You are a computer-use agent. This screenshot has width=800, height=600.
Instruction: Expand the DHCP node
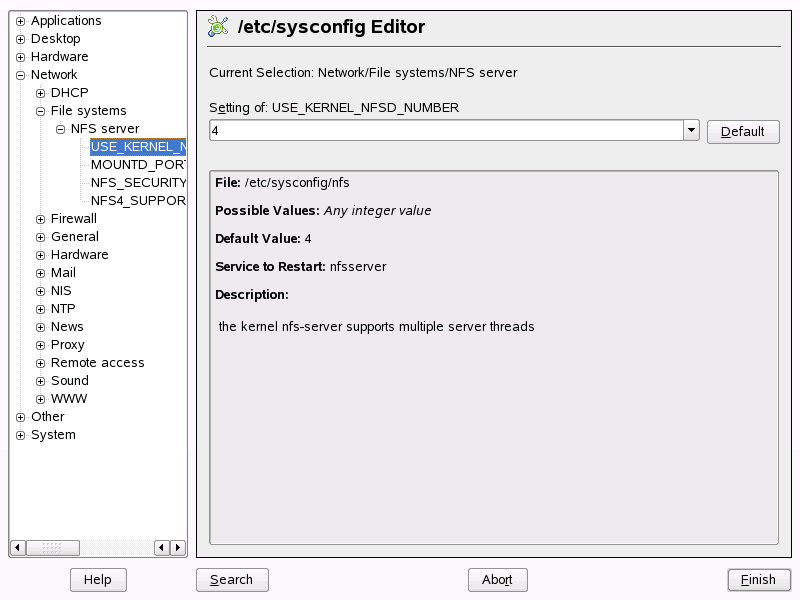[x=40, y=93]
